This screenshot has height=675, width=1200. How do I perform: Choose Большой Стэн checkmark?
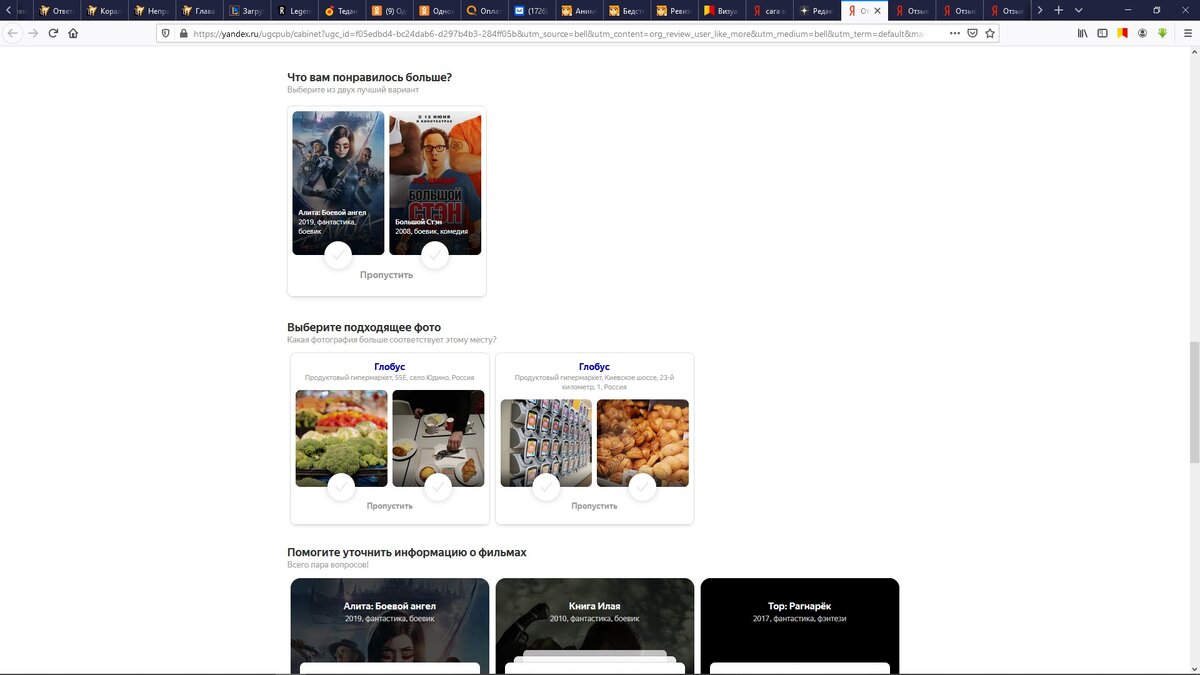click(x=435, y=255)
